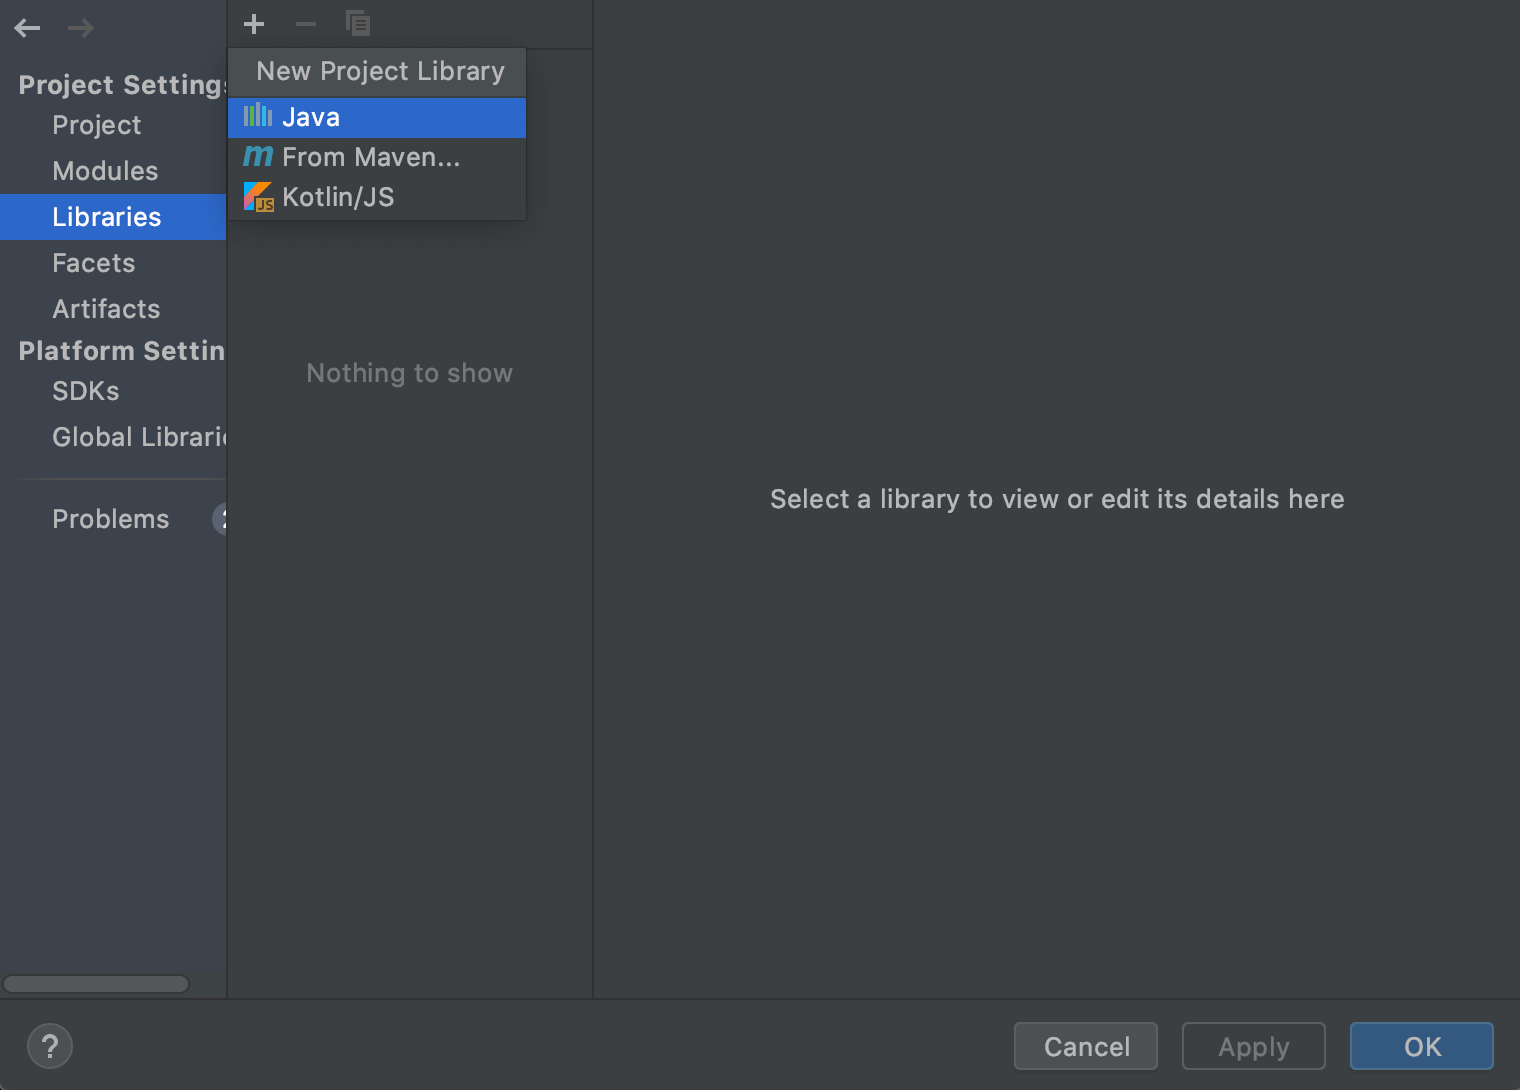Click the Java library type icon

pos(257,116)
